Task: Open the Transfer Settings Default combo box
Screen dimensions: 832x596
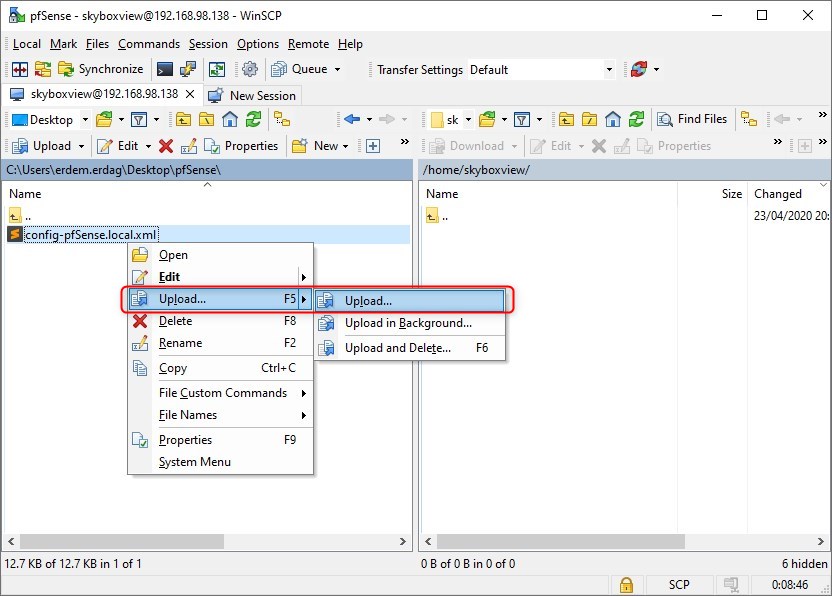Action: point(541,70)
